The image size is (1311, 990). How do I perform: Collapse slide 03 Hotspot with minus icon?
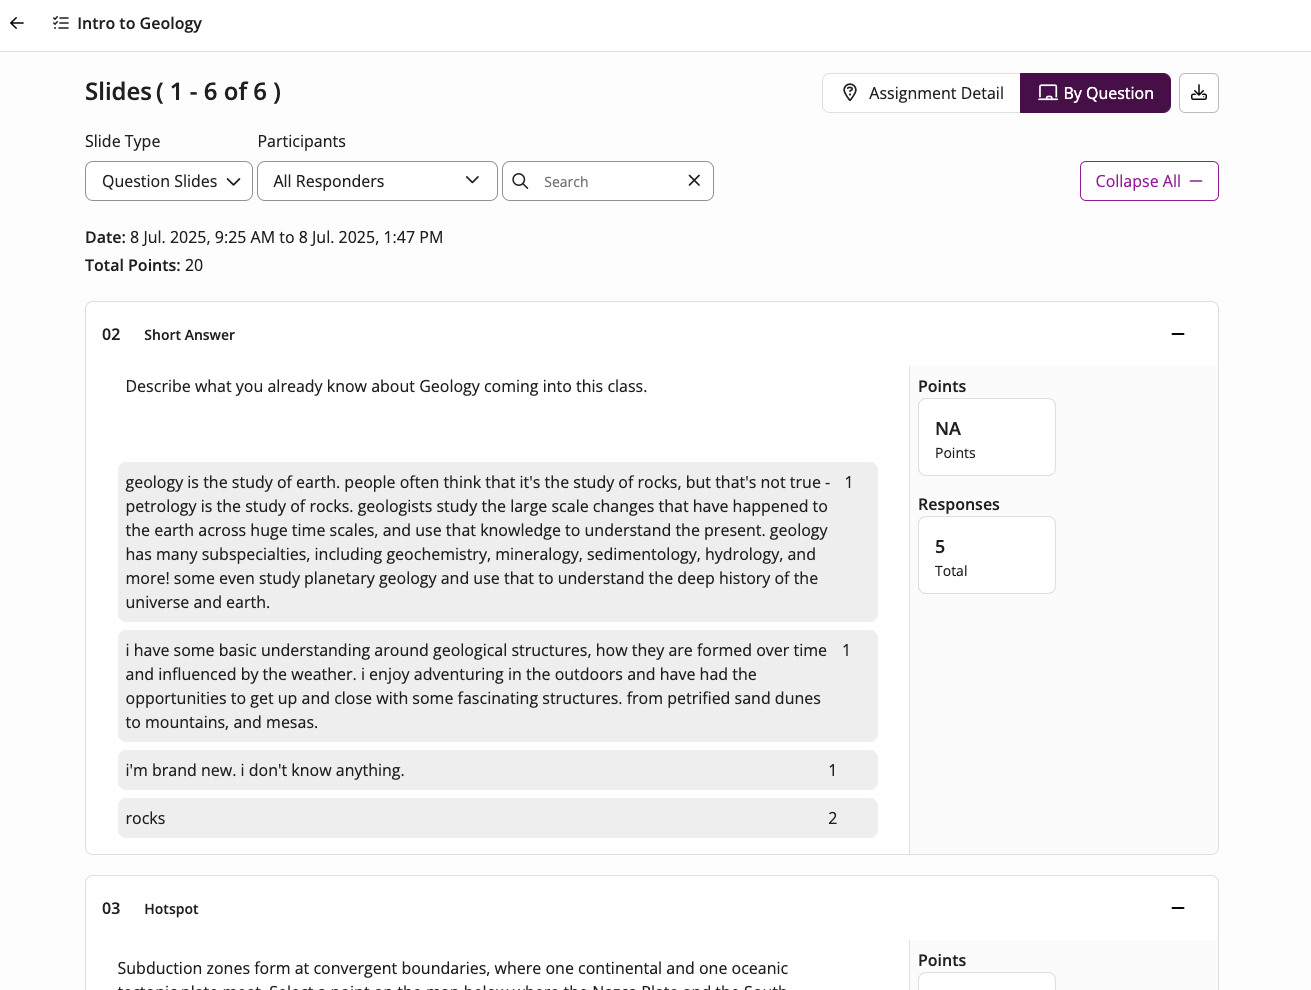[1178, 908]
